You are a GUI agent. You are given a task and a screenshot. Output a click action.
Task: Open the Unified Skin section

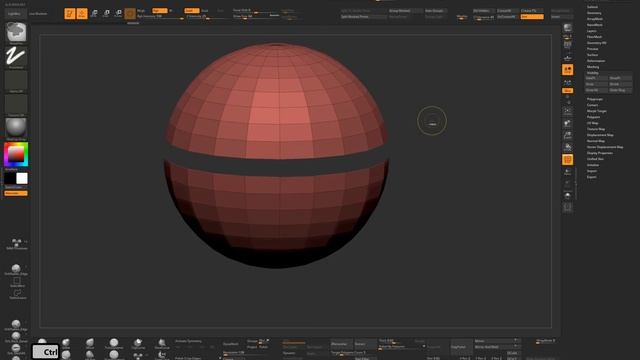[x=595, y=159]
